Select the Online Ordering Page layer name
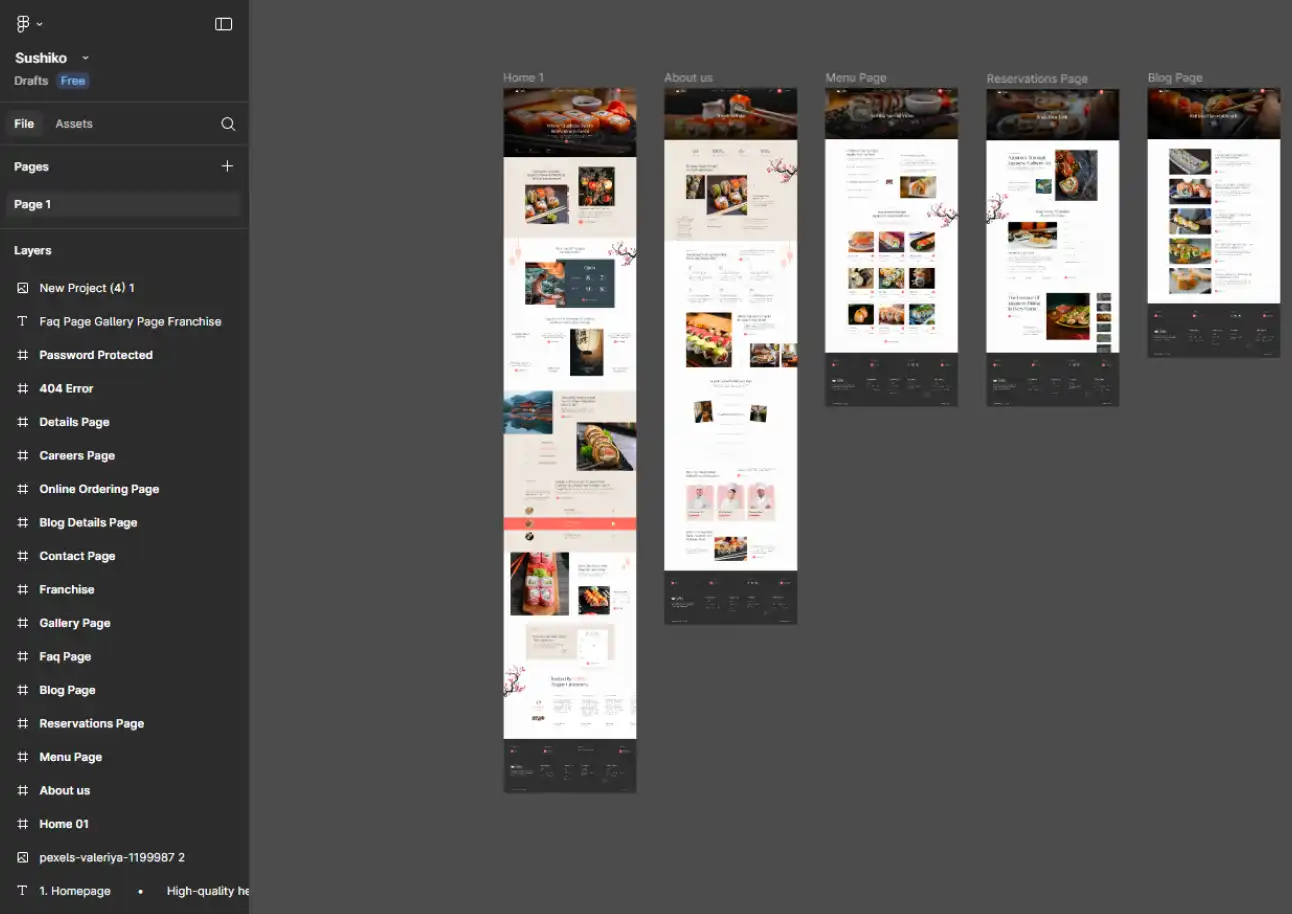 (x=99, y=489)
